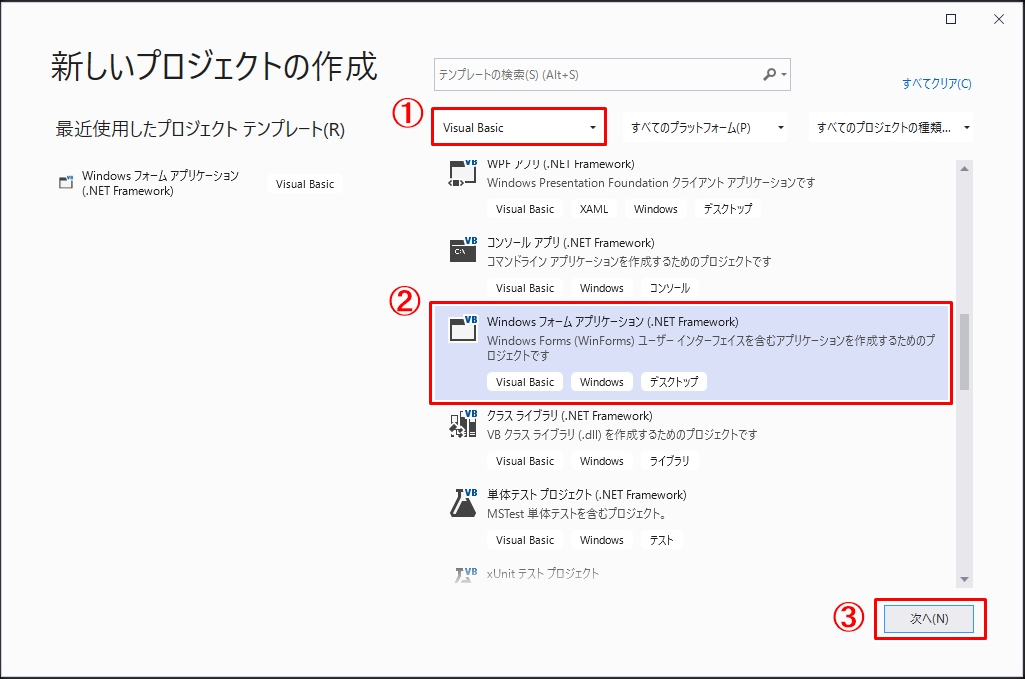
Task: Open the Visual Basic language dropdown
Action: [x=520, y=127]
